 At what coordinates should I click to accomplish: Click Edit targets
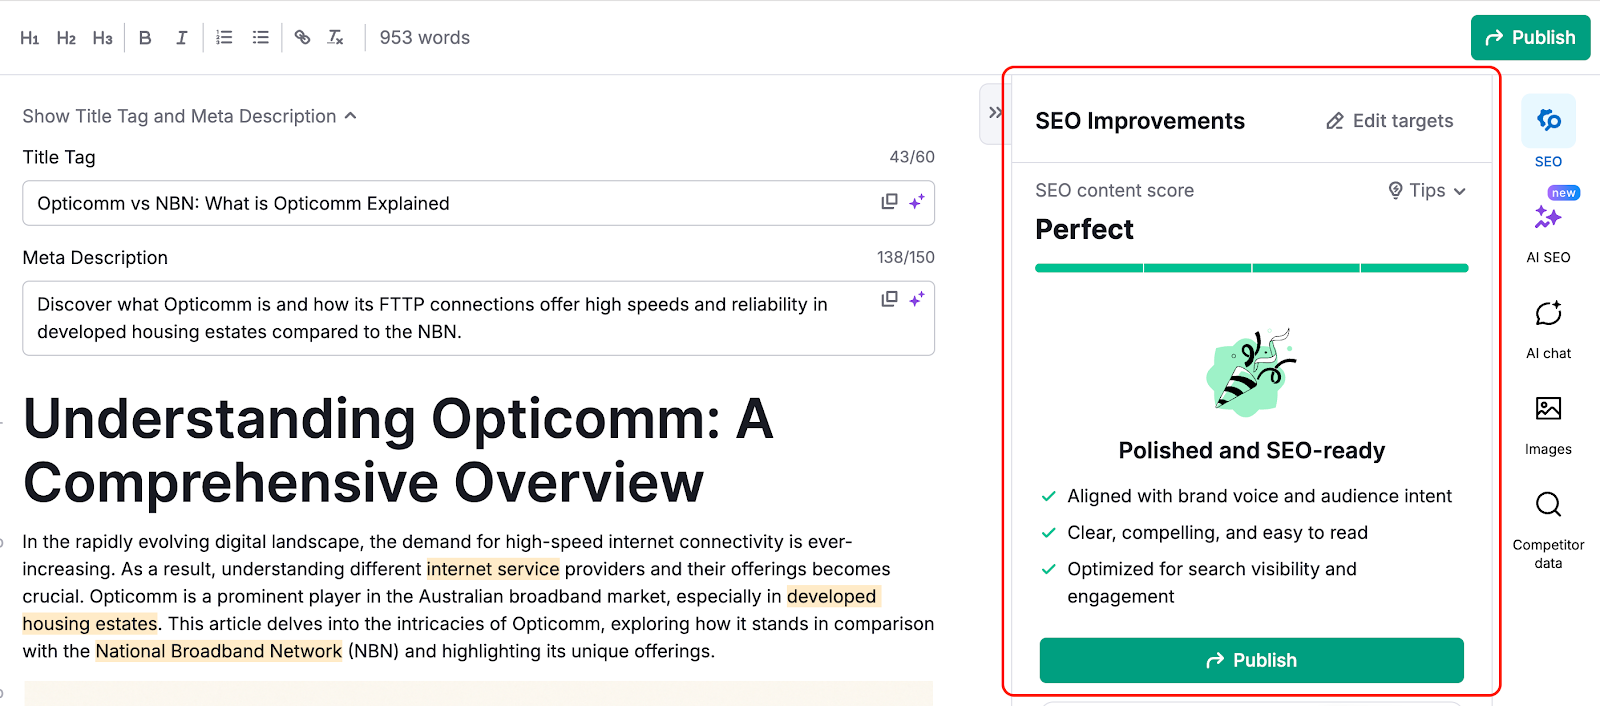1389,120
